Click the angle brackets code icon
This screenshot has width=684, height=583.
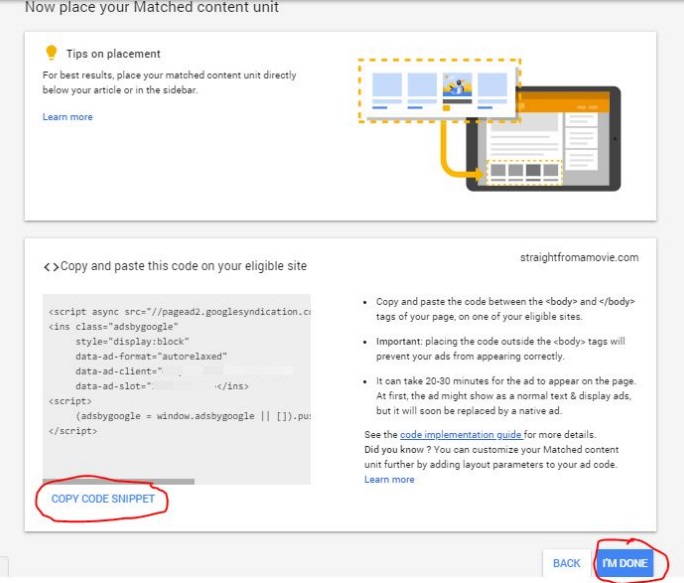coord(51,267)
